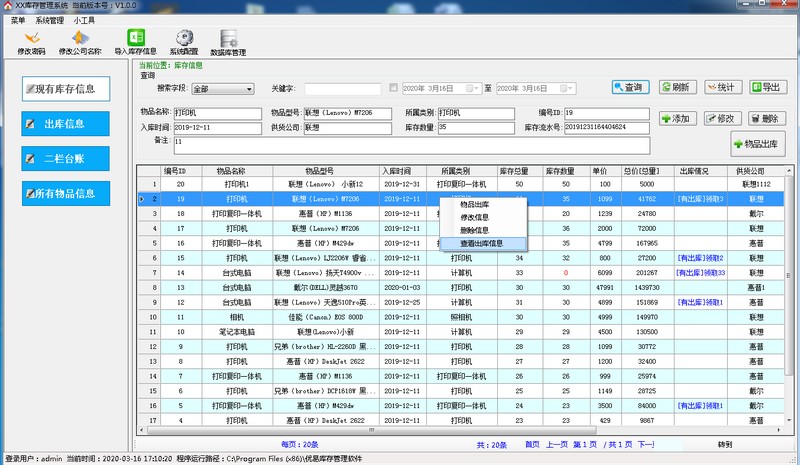The width and height of the screenshot is (800, 465).
Task: Toggle the start date checkbox
Action: click(x=393, y=88)
